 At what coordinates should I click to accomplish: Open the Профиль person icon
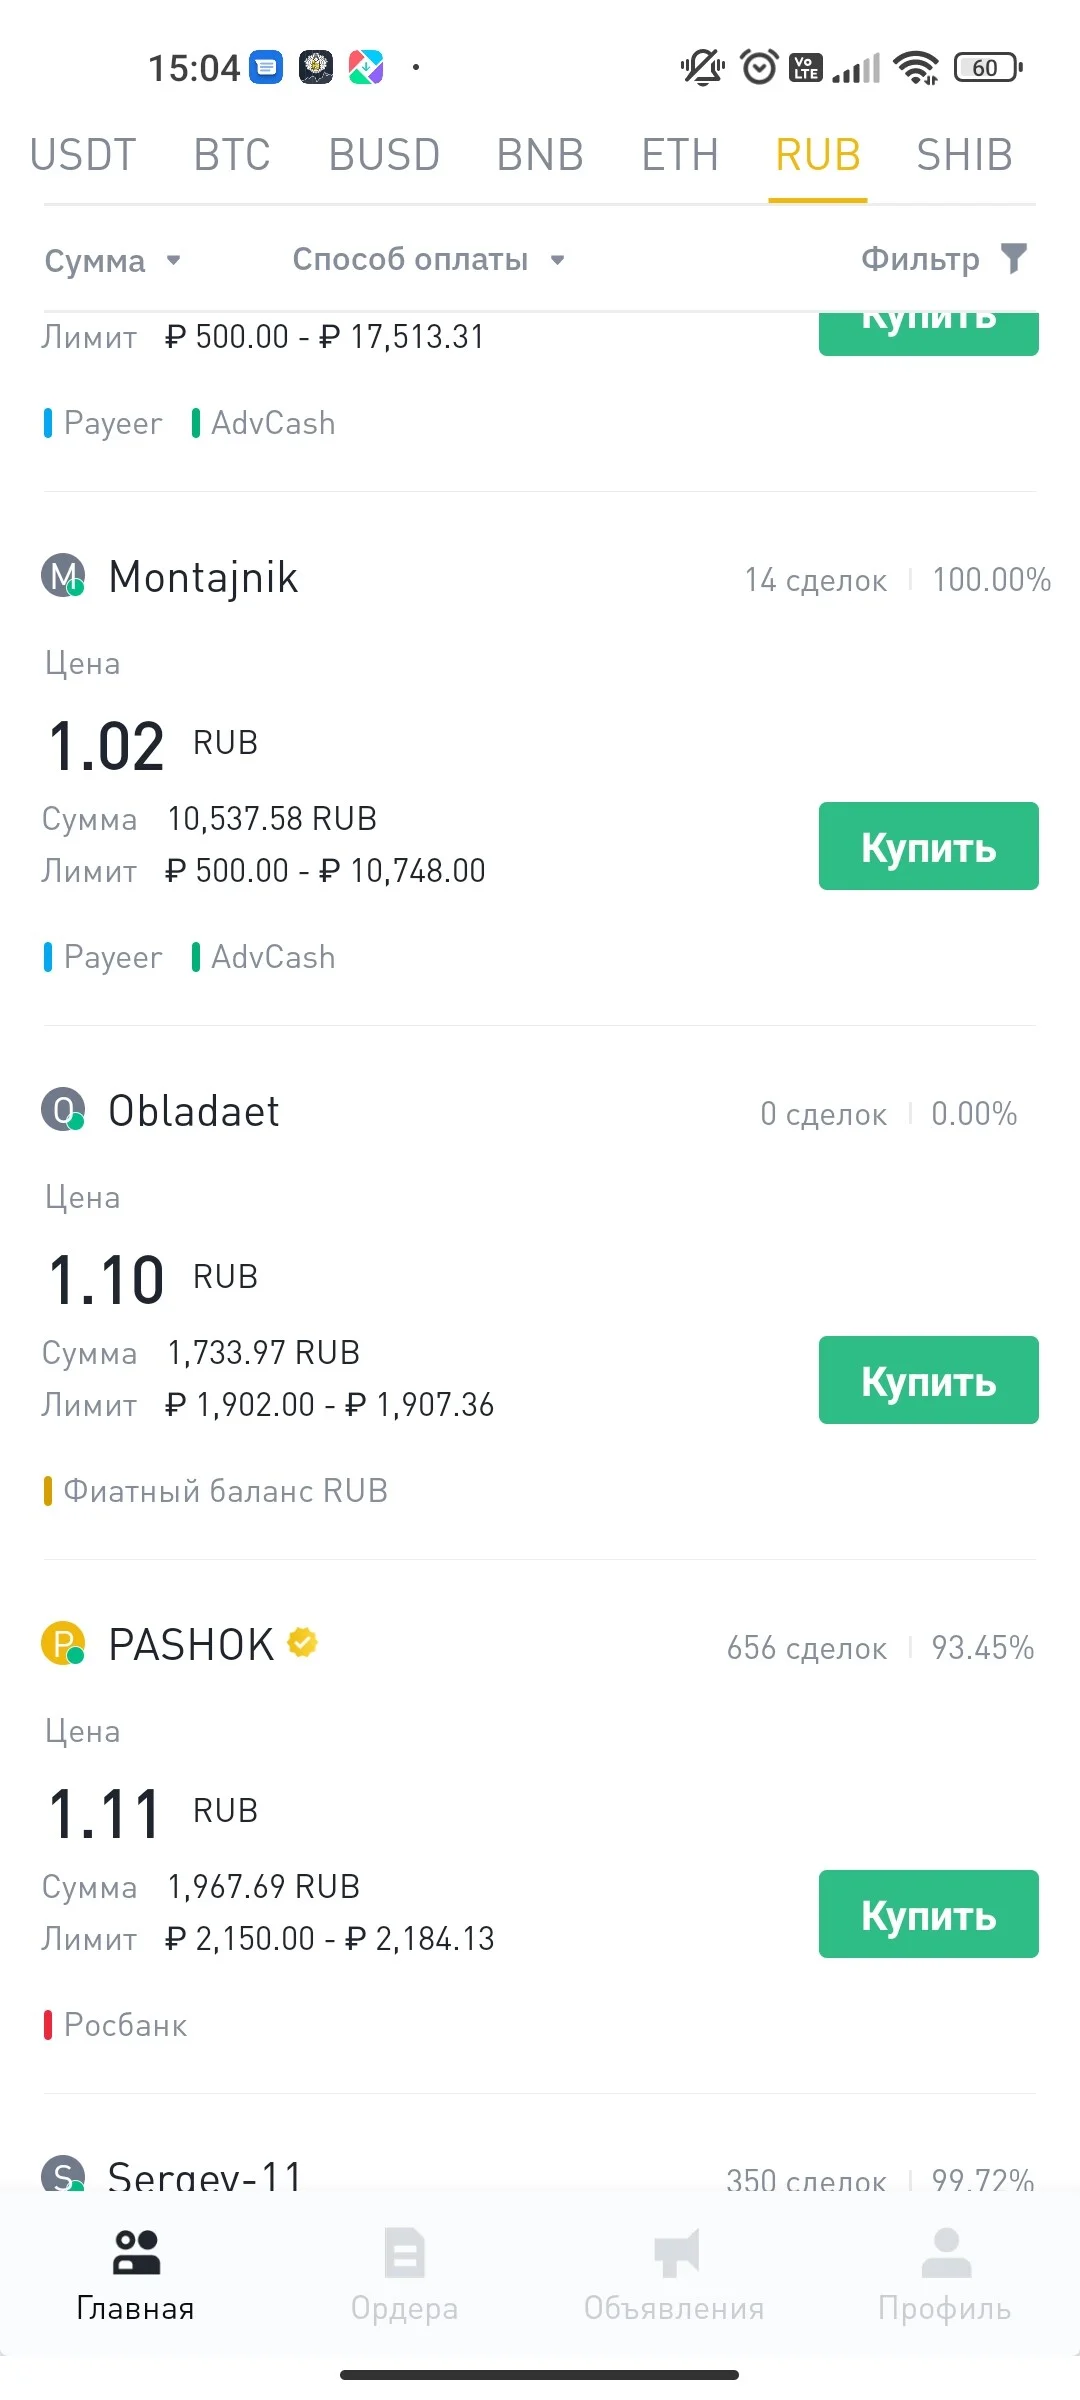pos(945,2252)
